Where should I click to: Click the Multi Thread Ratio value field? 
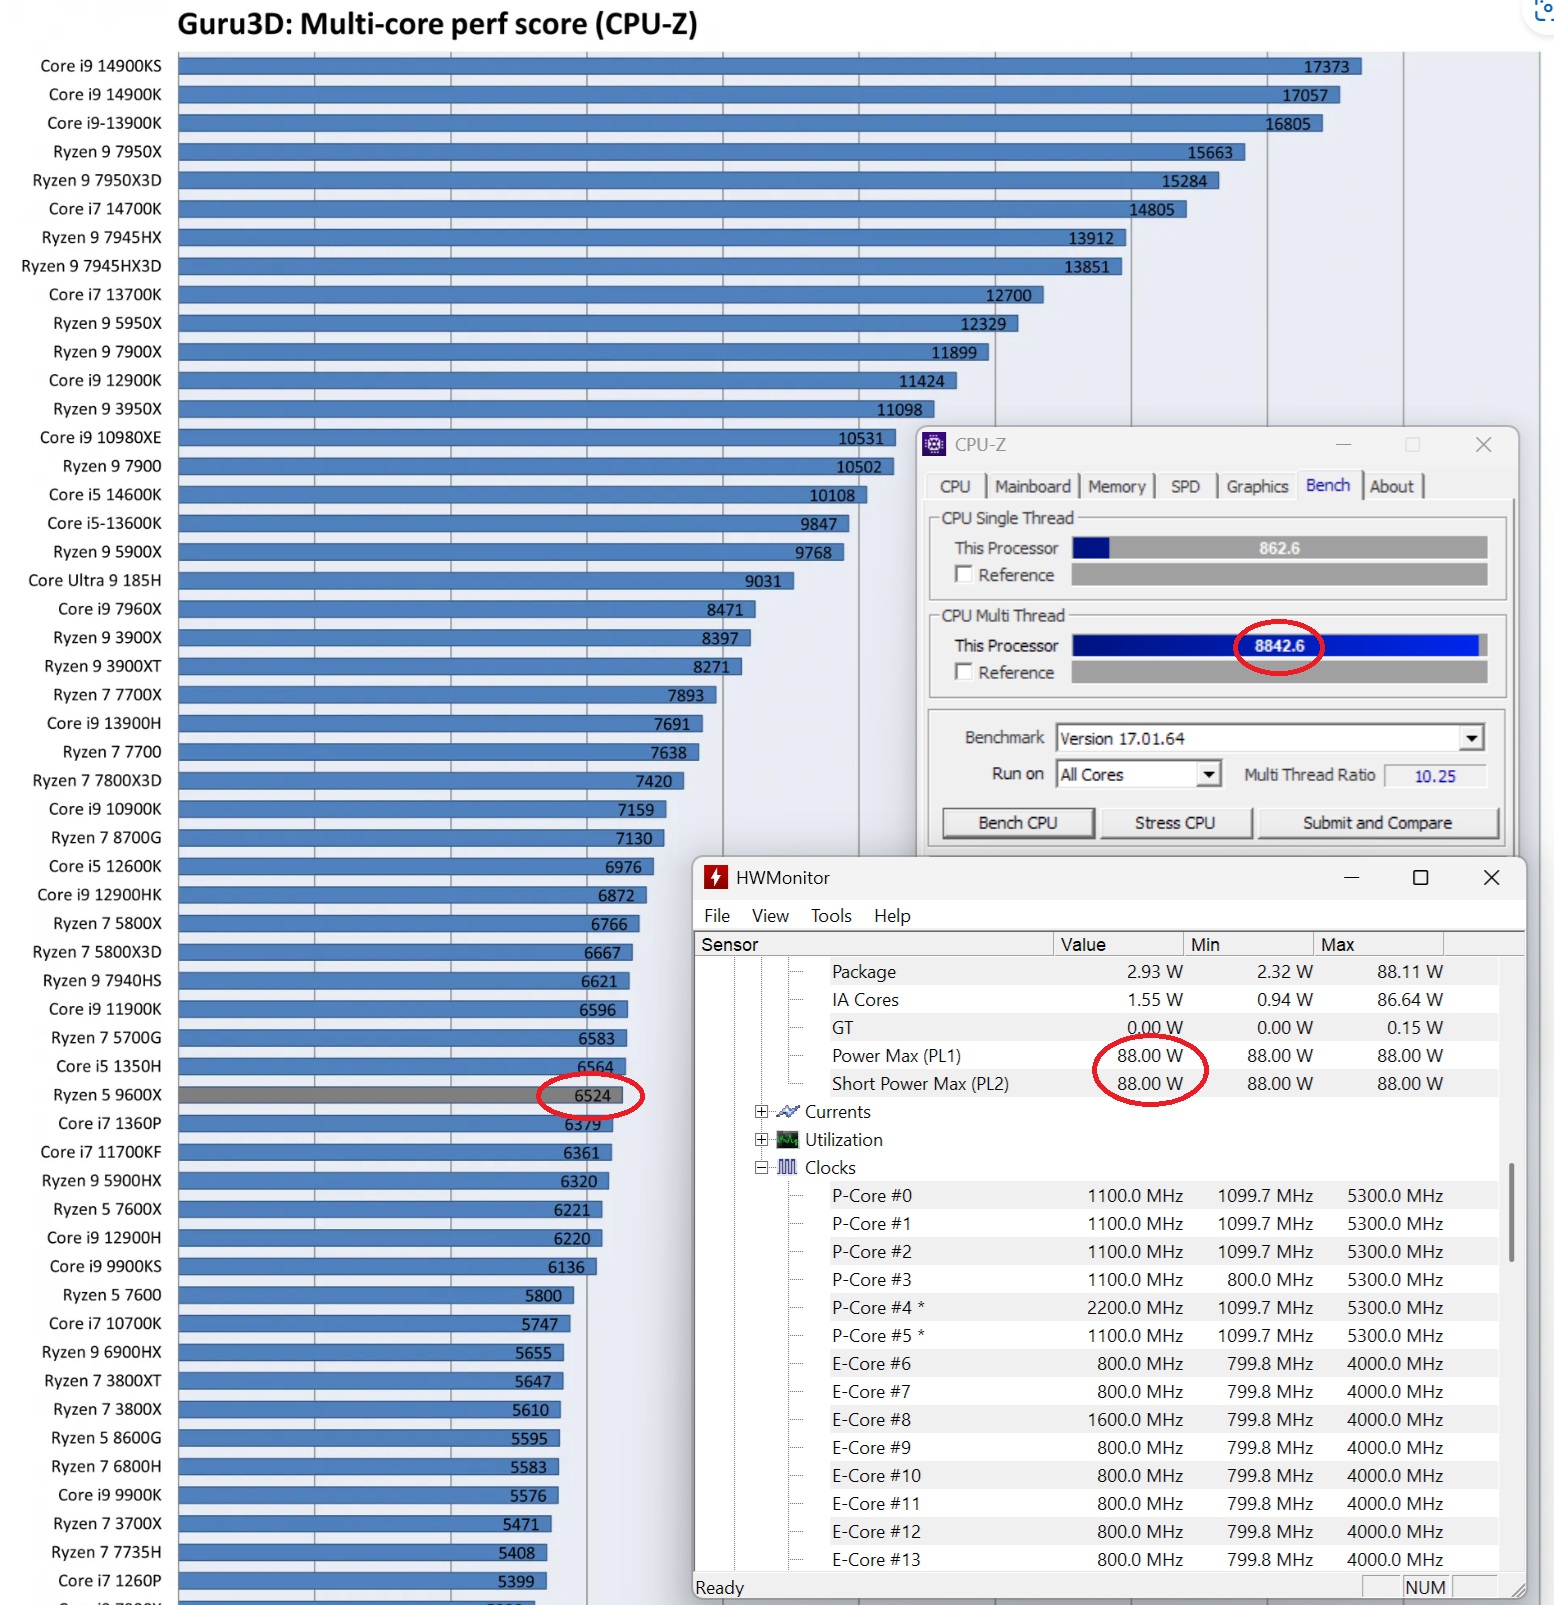[x=1435, y=775]
